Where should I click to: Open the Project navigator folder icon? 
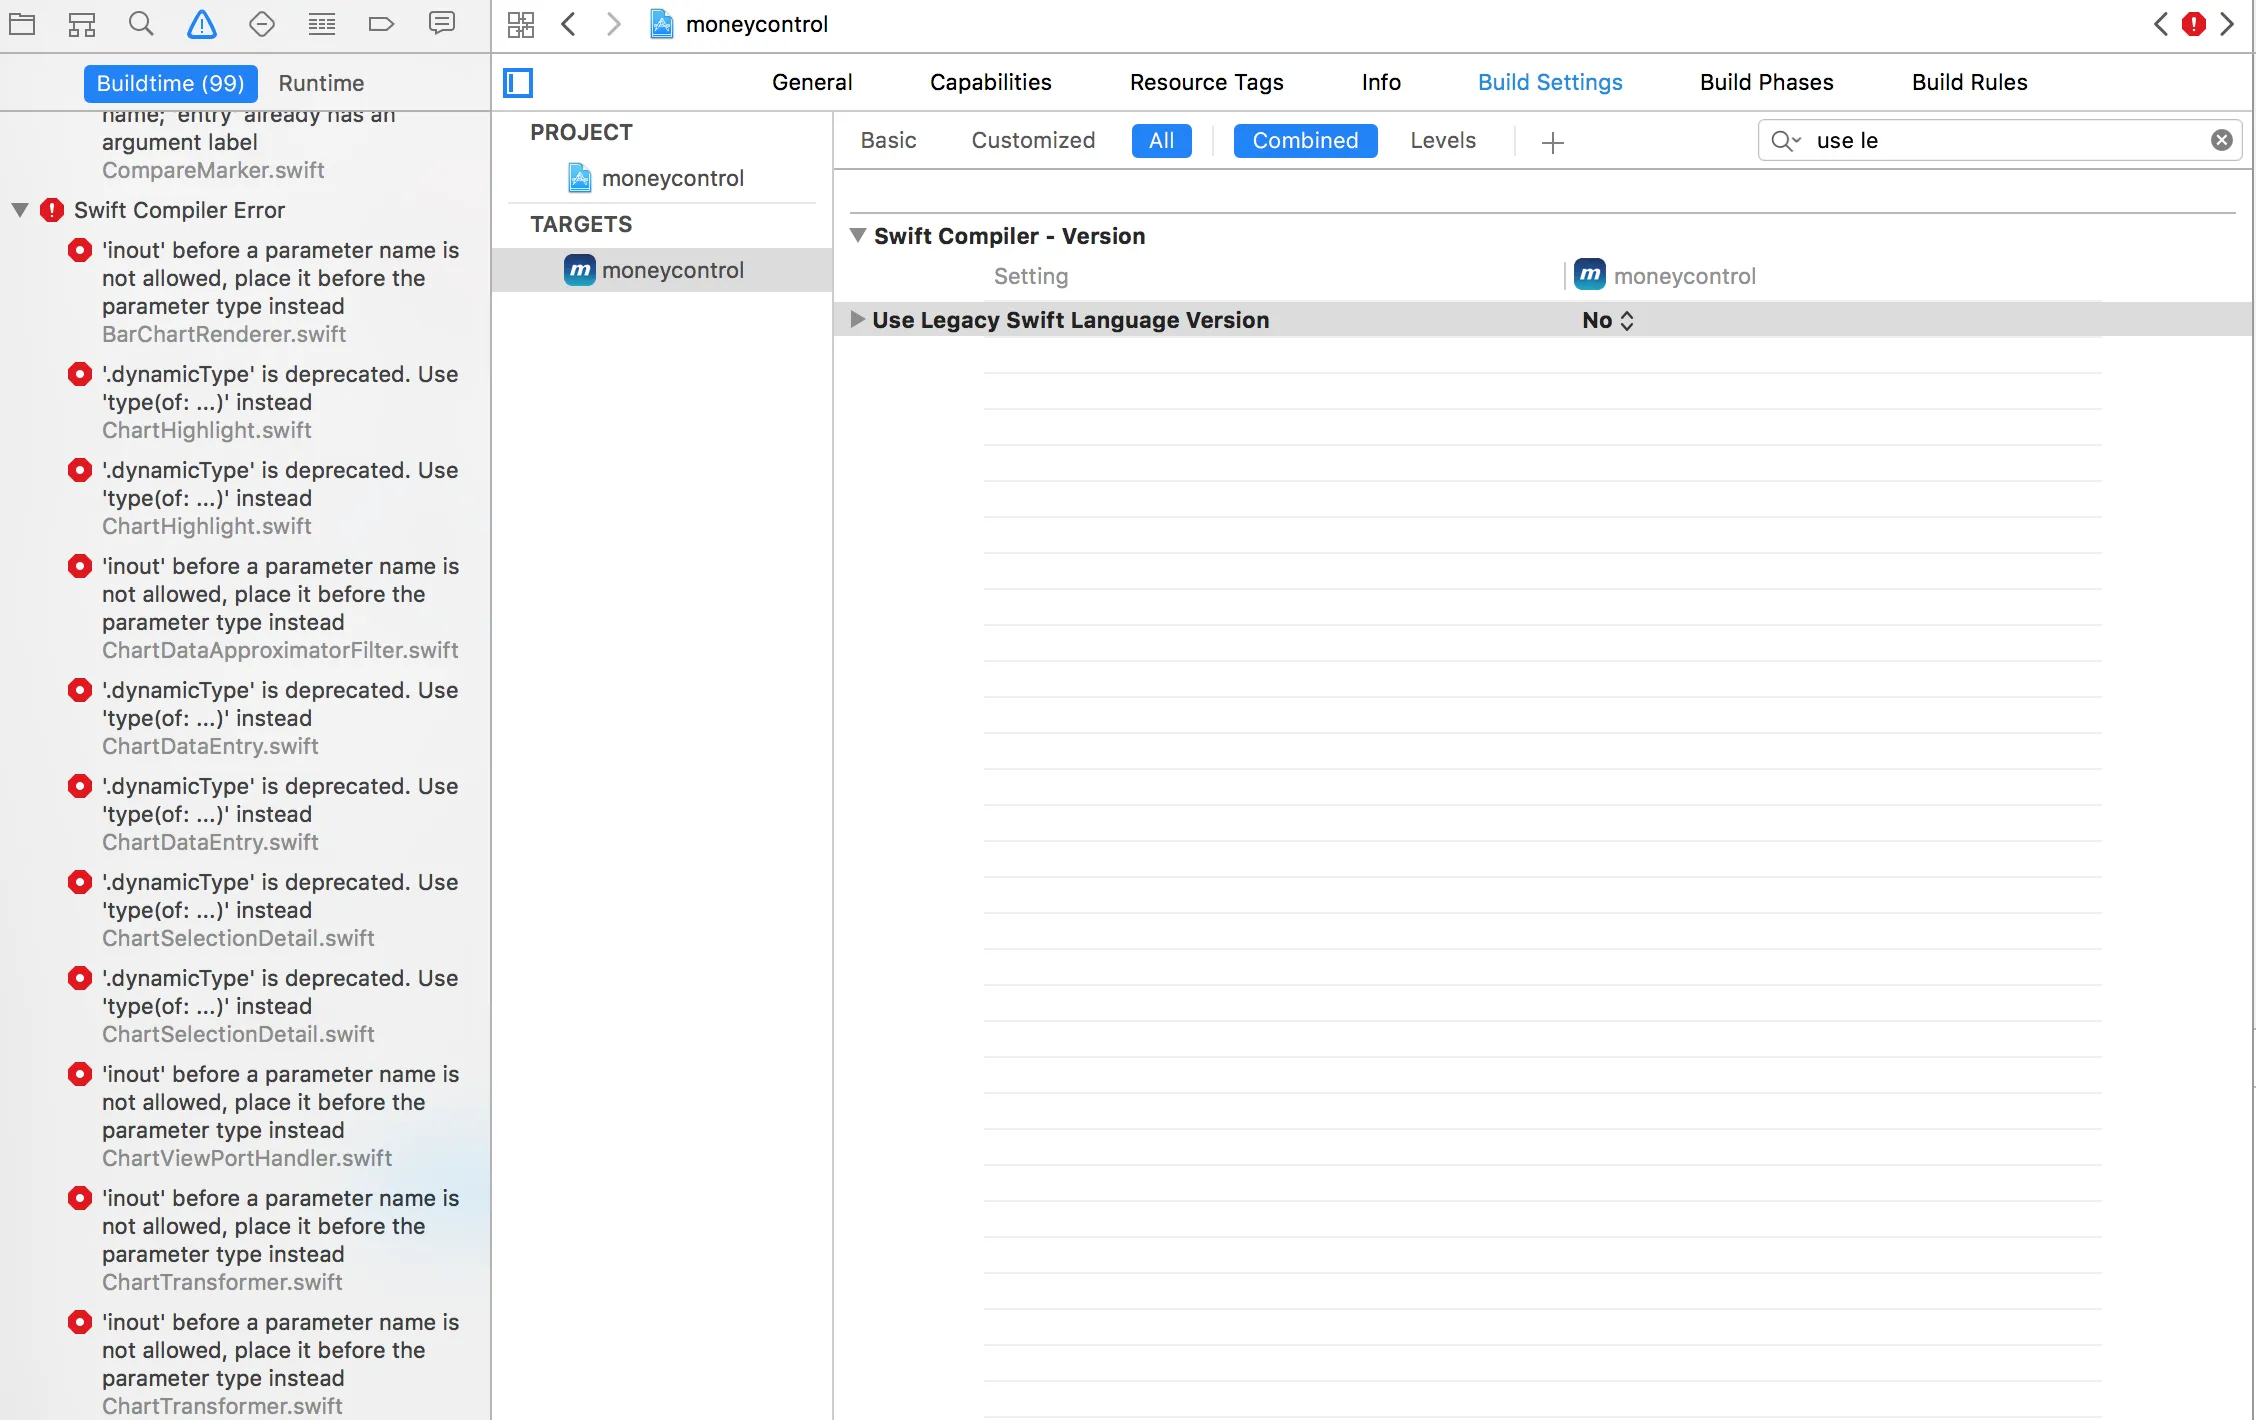pyautogui.click(x=22, y=24)
